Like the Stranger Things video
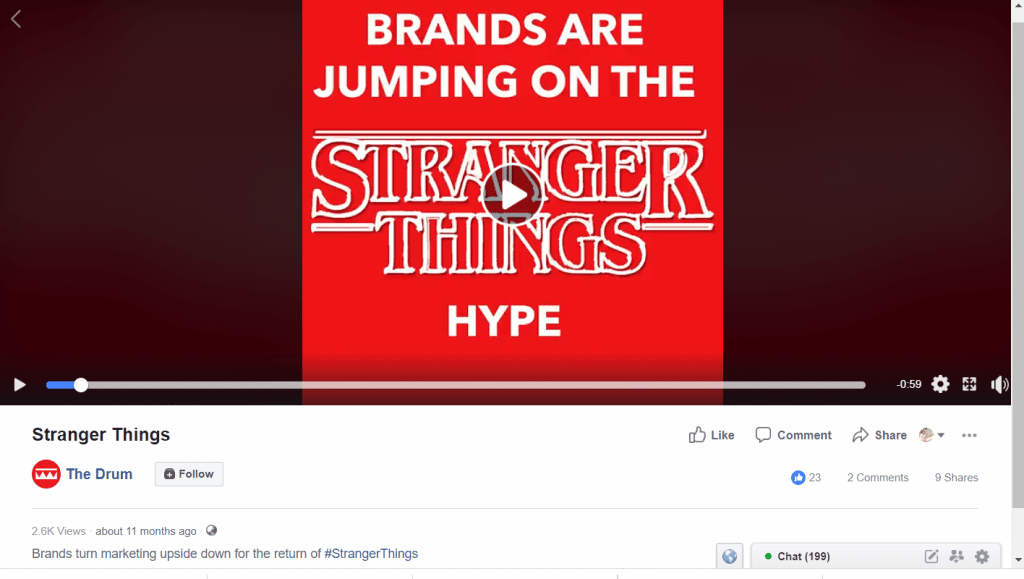Image resolution: width=1024 pixels, height=579 pixels. click(711, 435)
